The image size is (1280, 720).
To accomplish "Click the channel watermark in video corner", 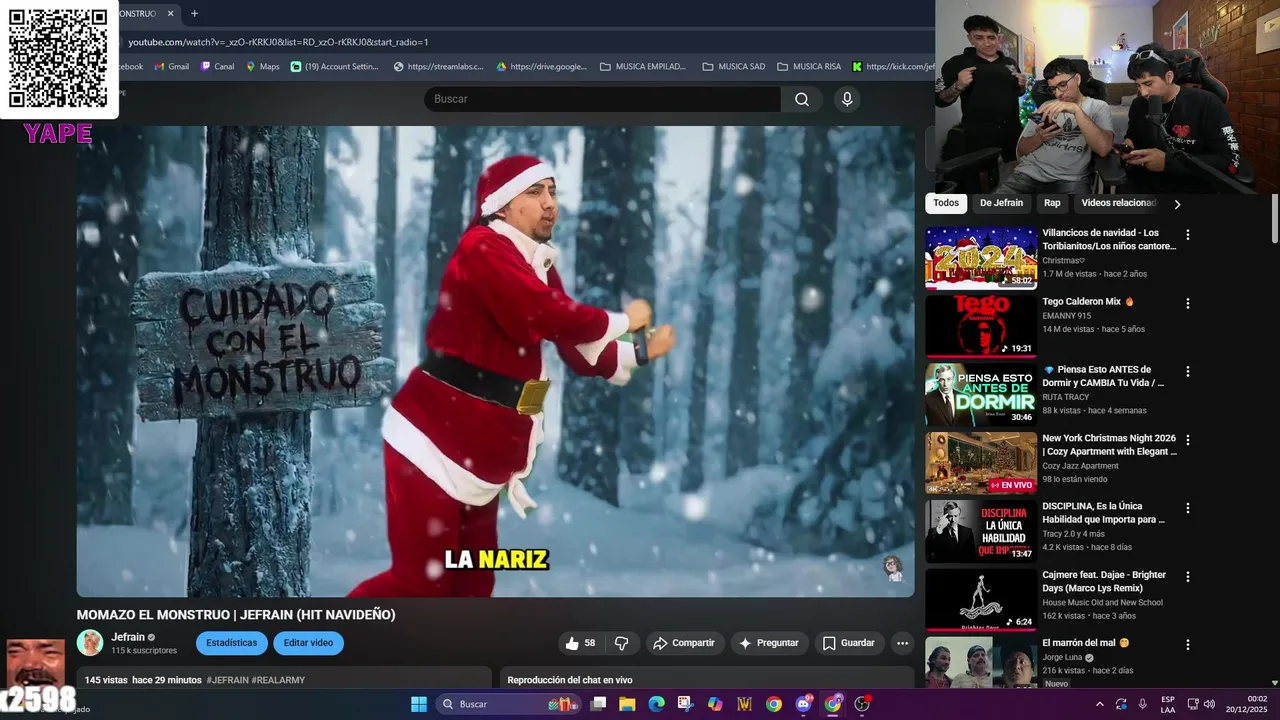I will pos(894,568).
